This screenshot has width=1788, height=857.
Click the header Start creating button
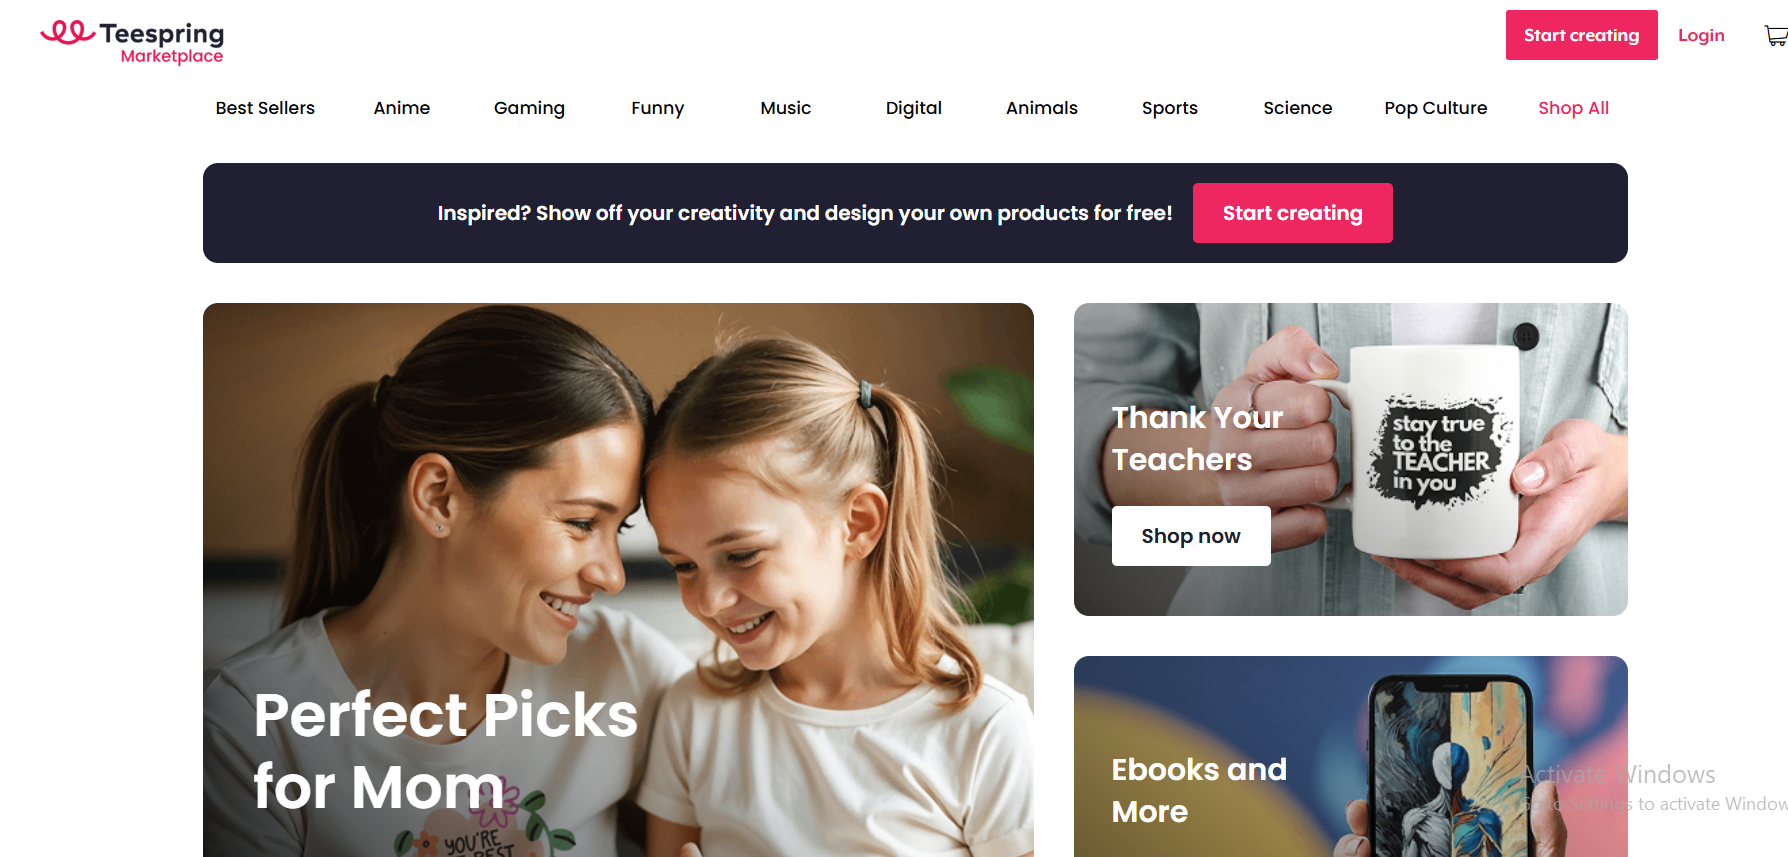tap(1581, 35)
